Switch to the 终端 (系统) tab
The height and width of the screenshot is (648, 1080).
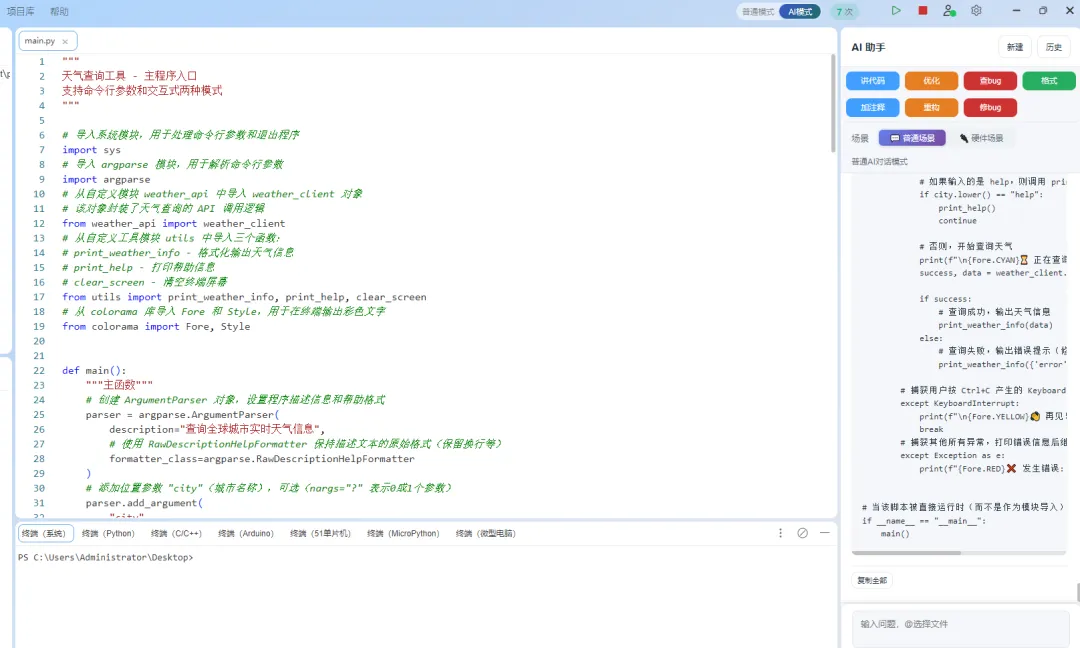pos(43,533)
